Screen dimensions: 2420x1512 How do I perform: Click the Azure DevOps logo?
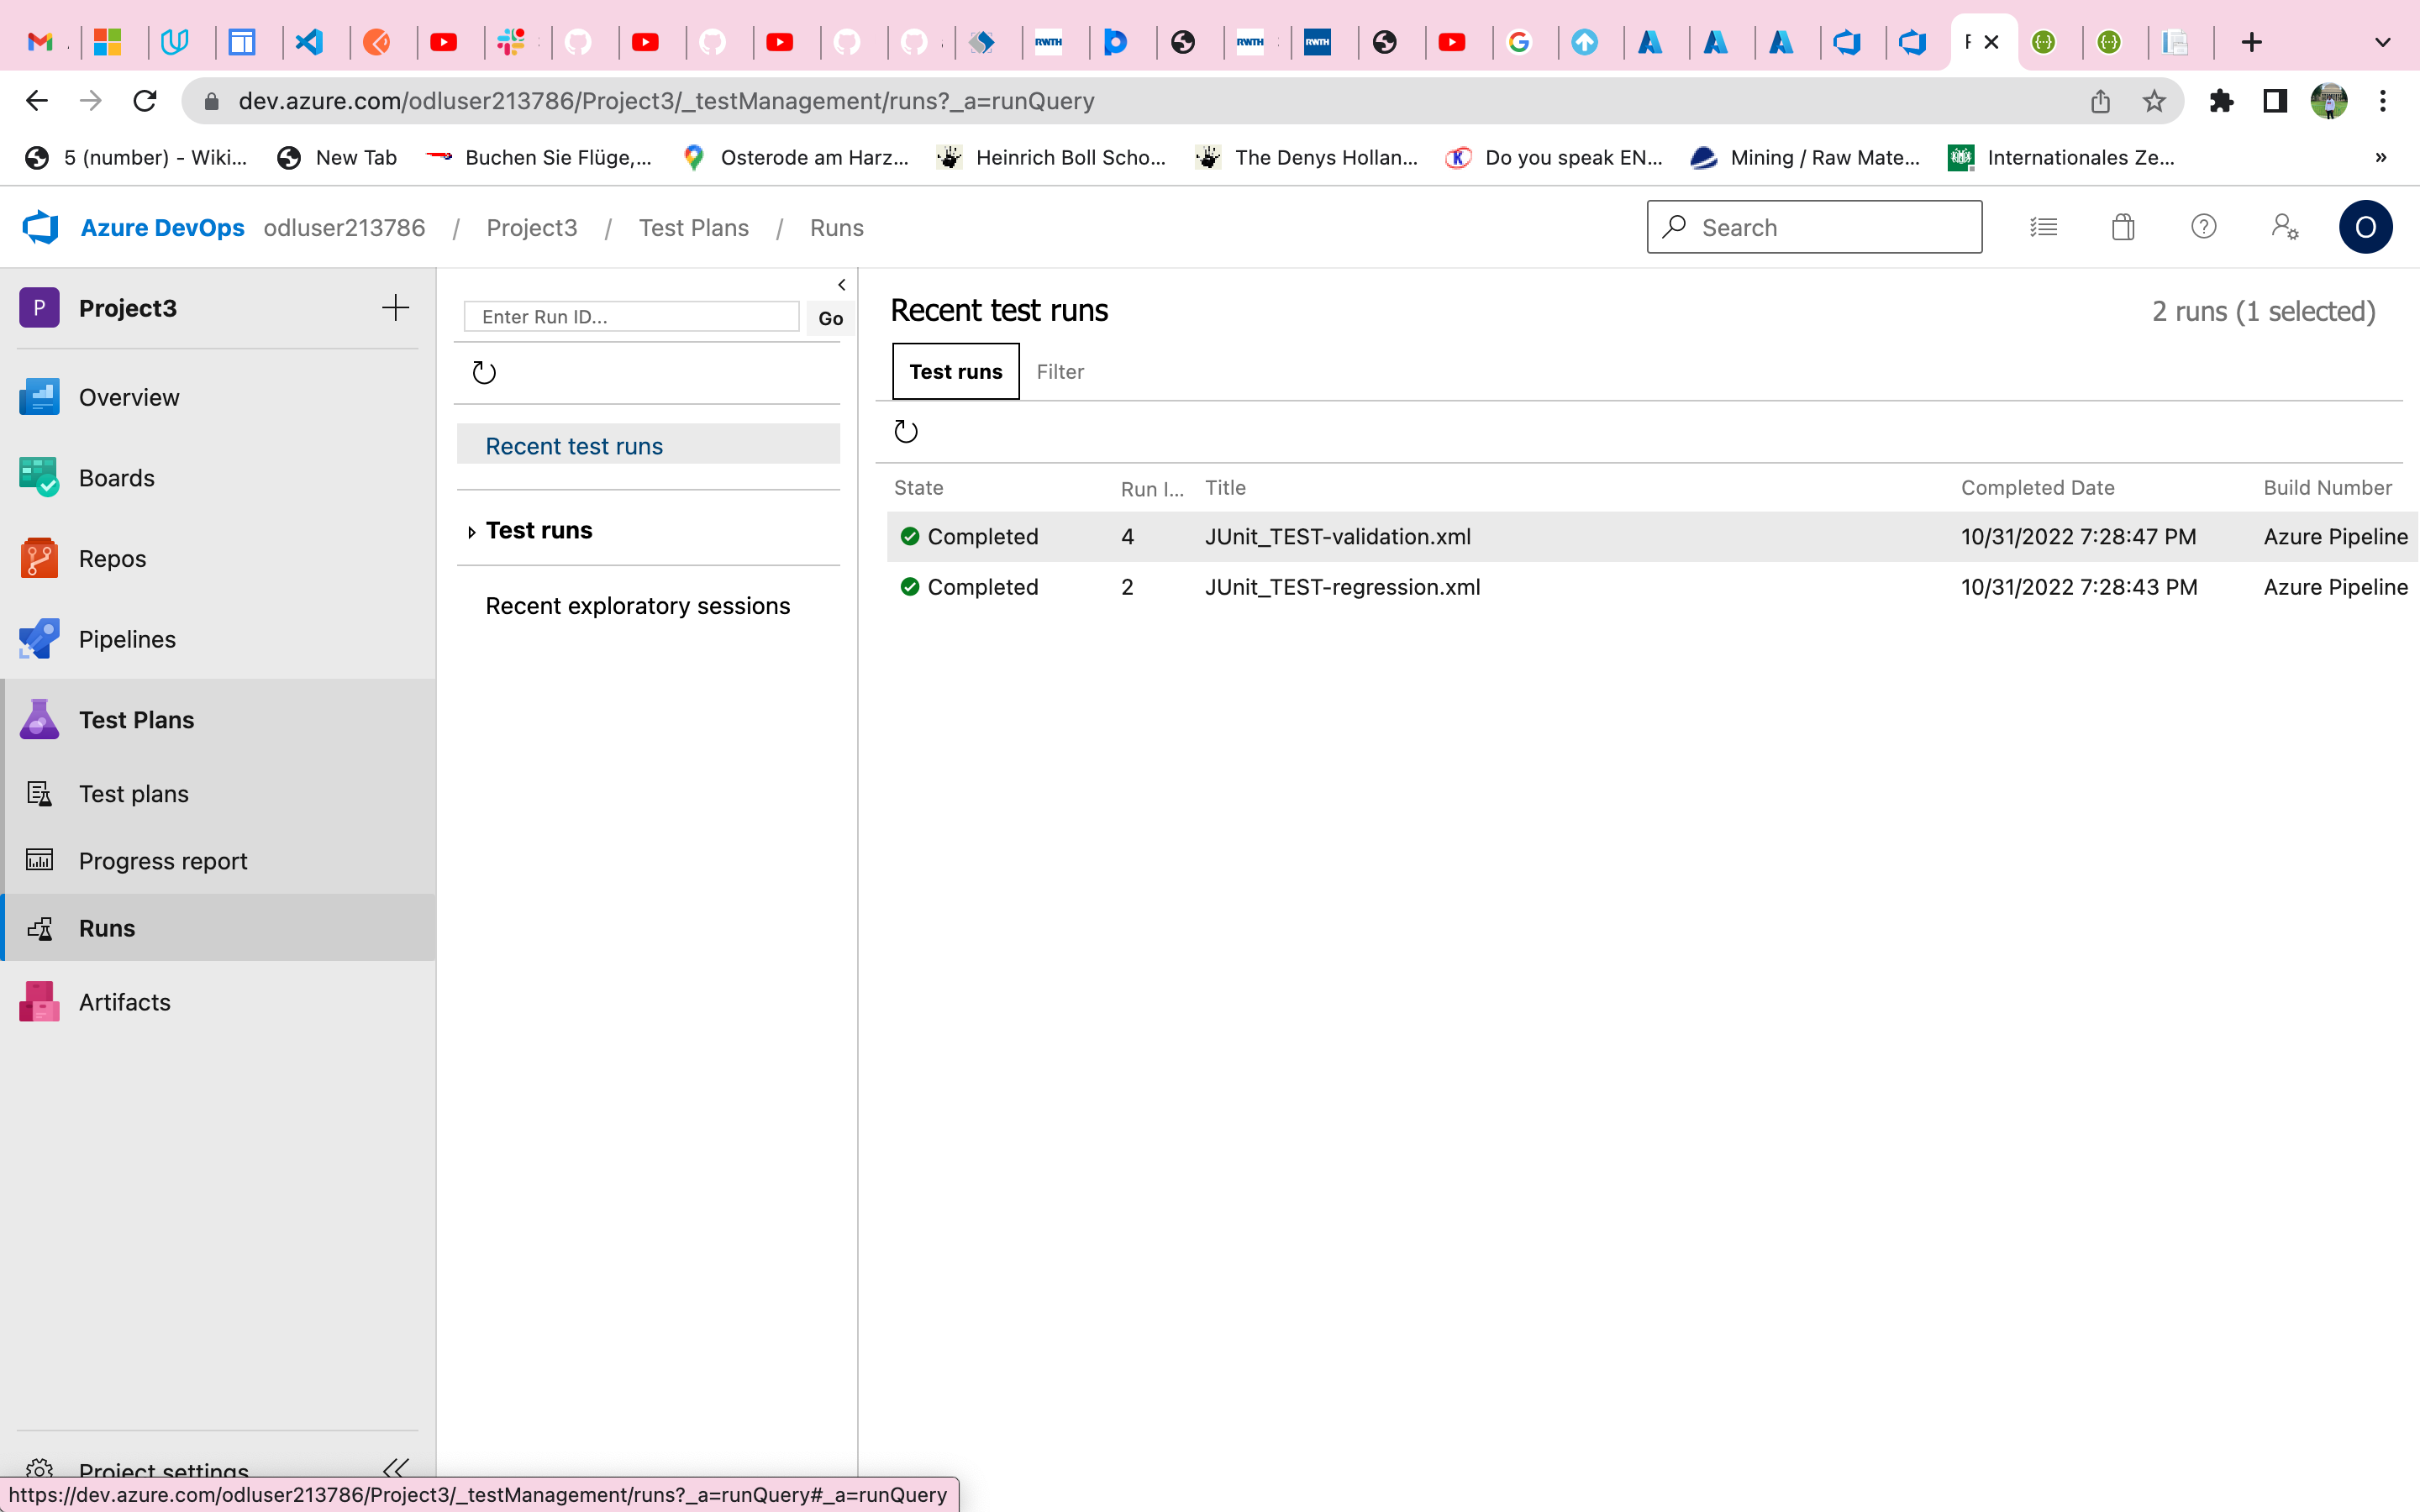[40, 227]
